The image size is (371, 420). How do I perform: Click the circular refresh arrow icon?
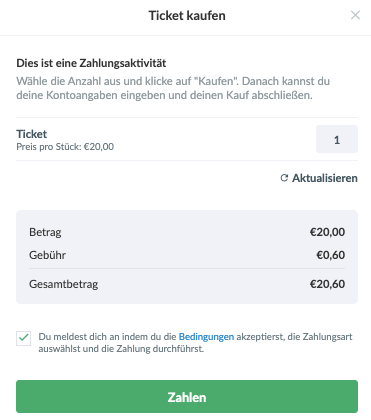(284, 178)
